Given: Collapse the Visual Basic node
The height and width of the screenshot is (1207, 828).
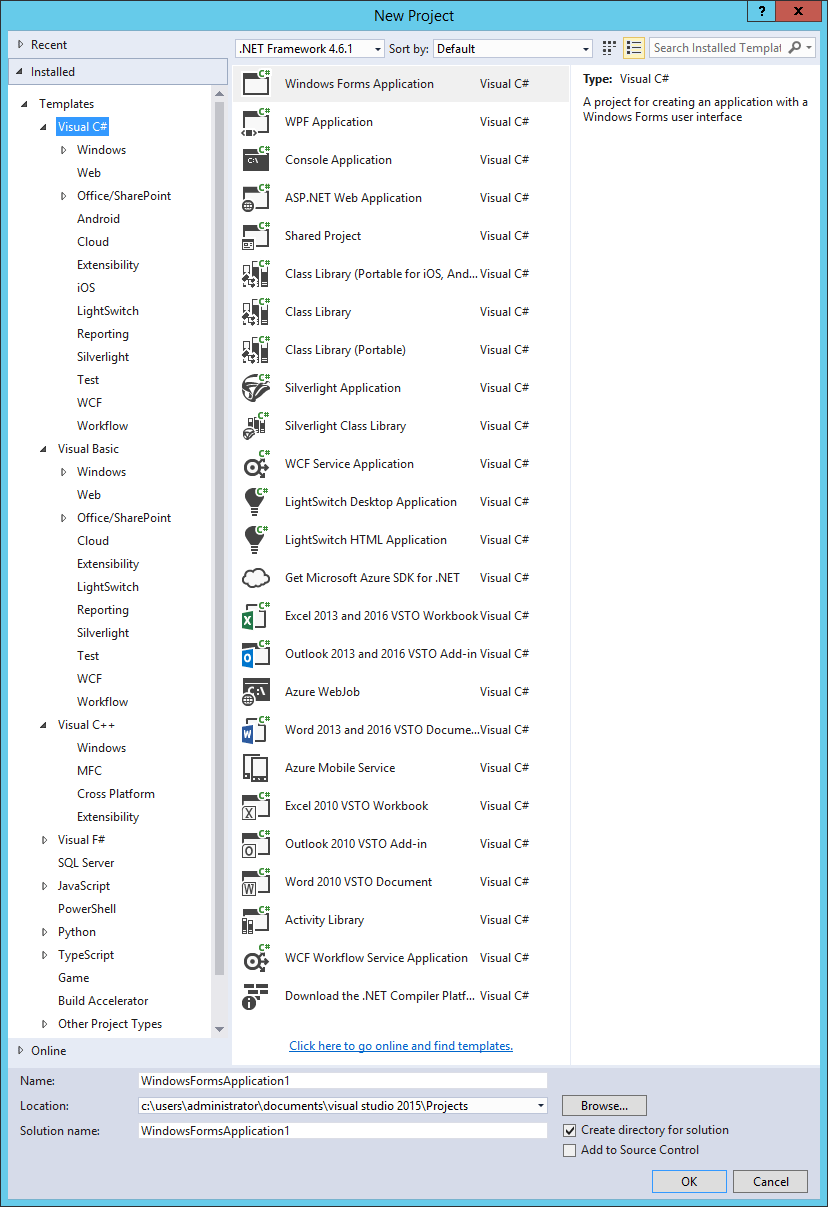Looking at the screenshot, I should (44, 449).
